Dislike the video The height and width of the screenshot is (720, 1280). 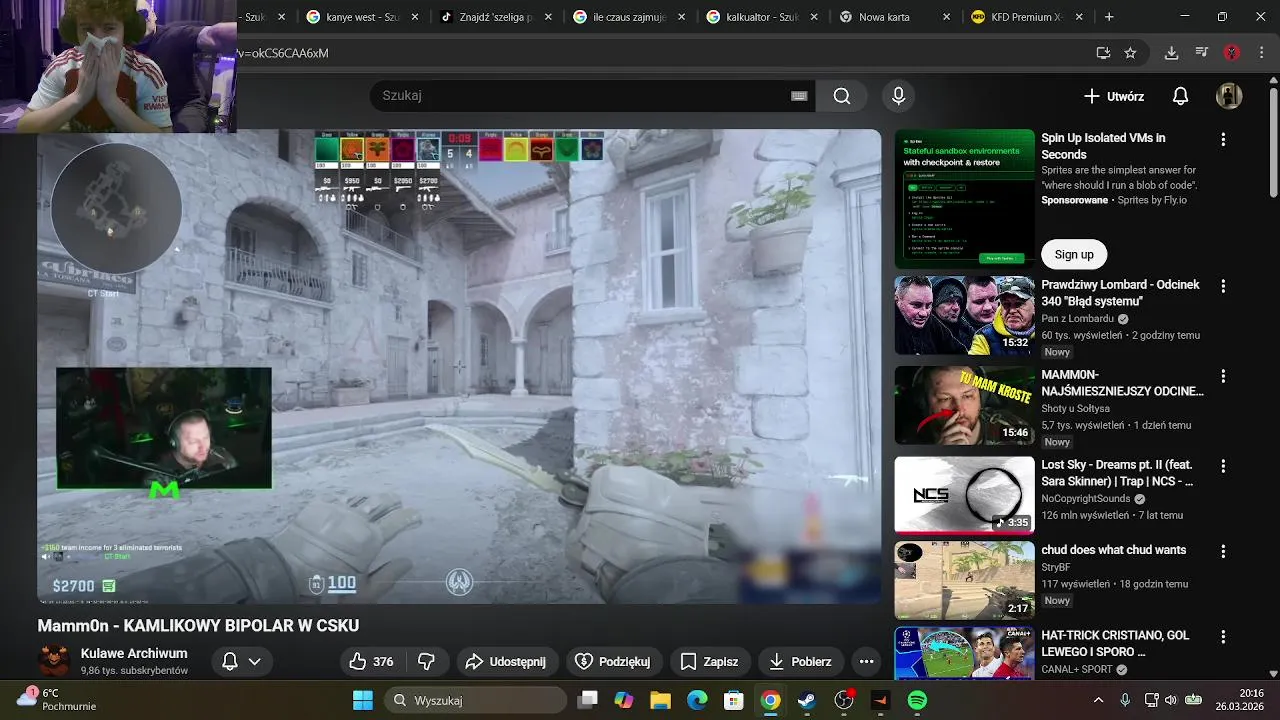426,662
